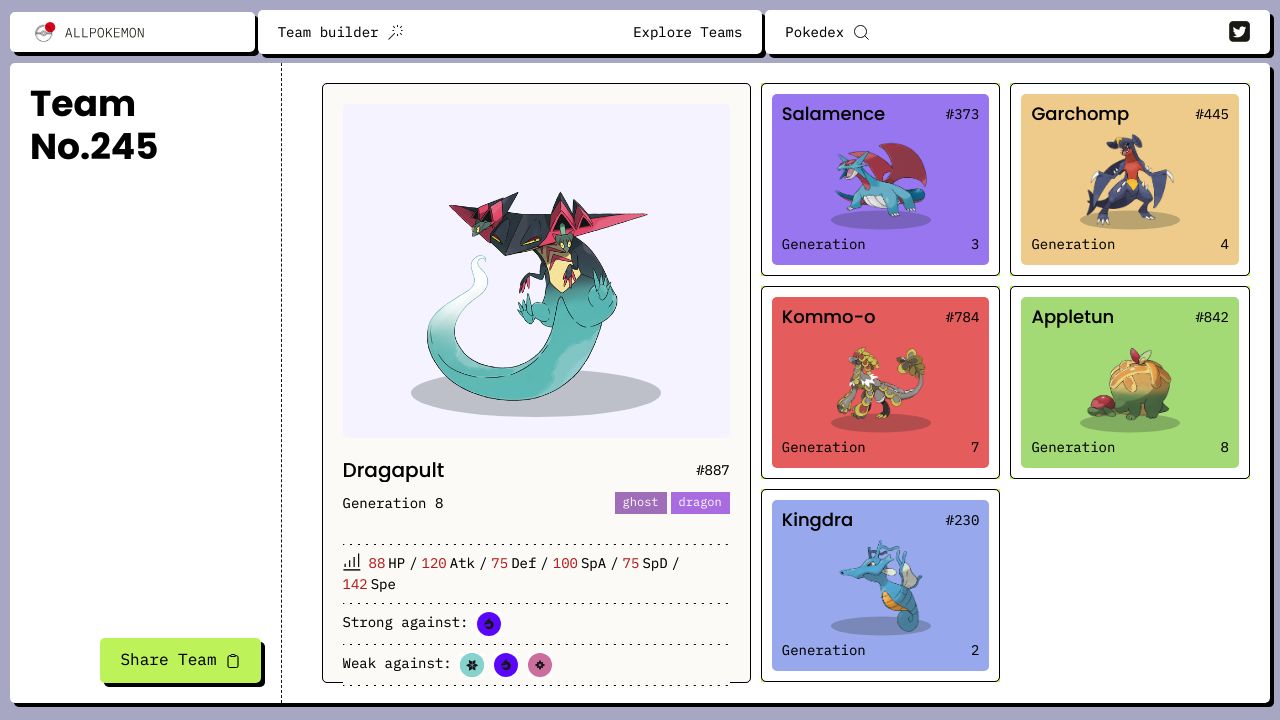Click the pink fairy weakness icon

[540, 664]
